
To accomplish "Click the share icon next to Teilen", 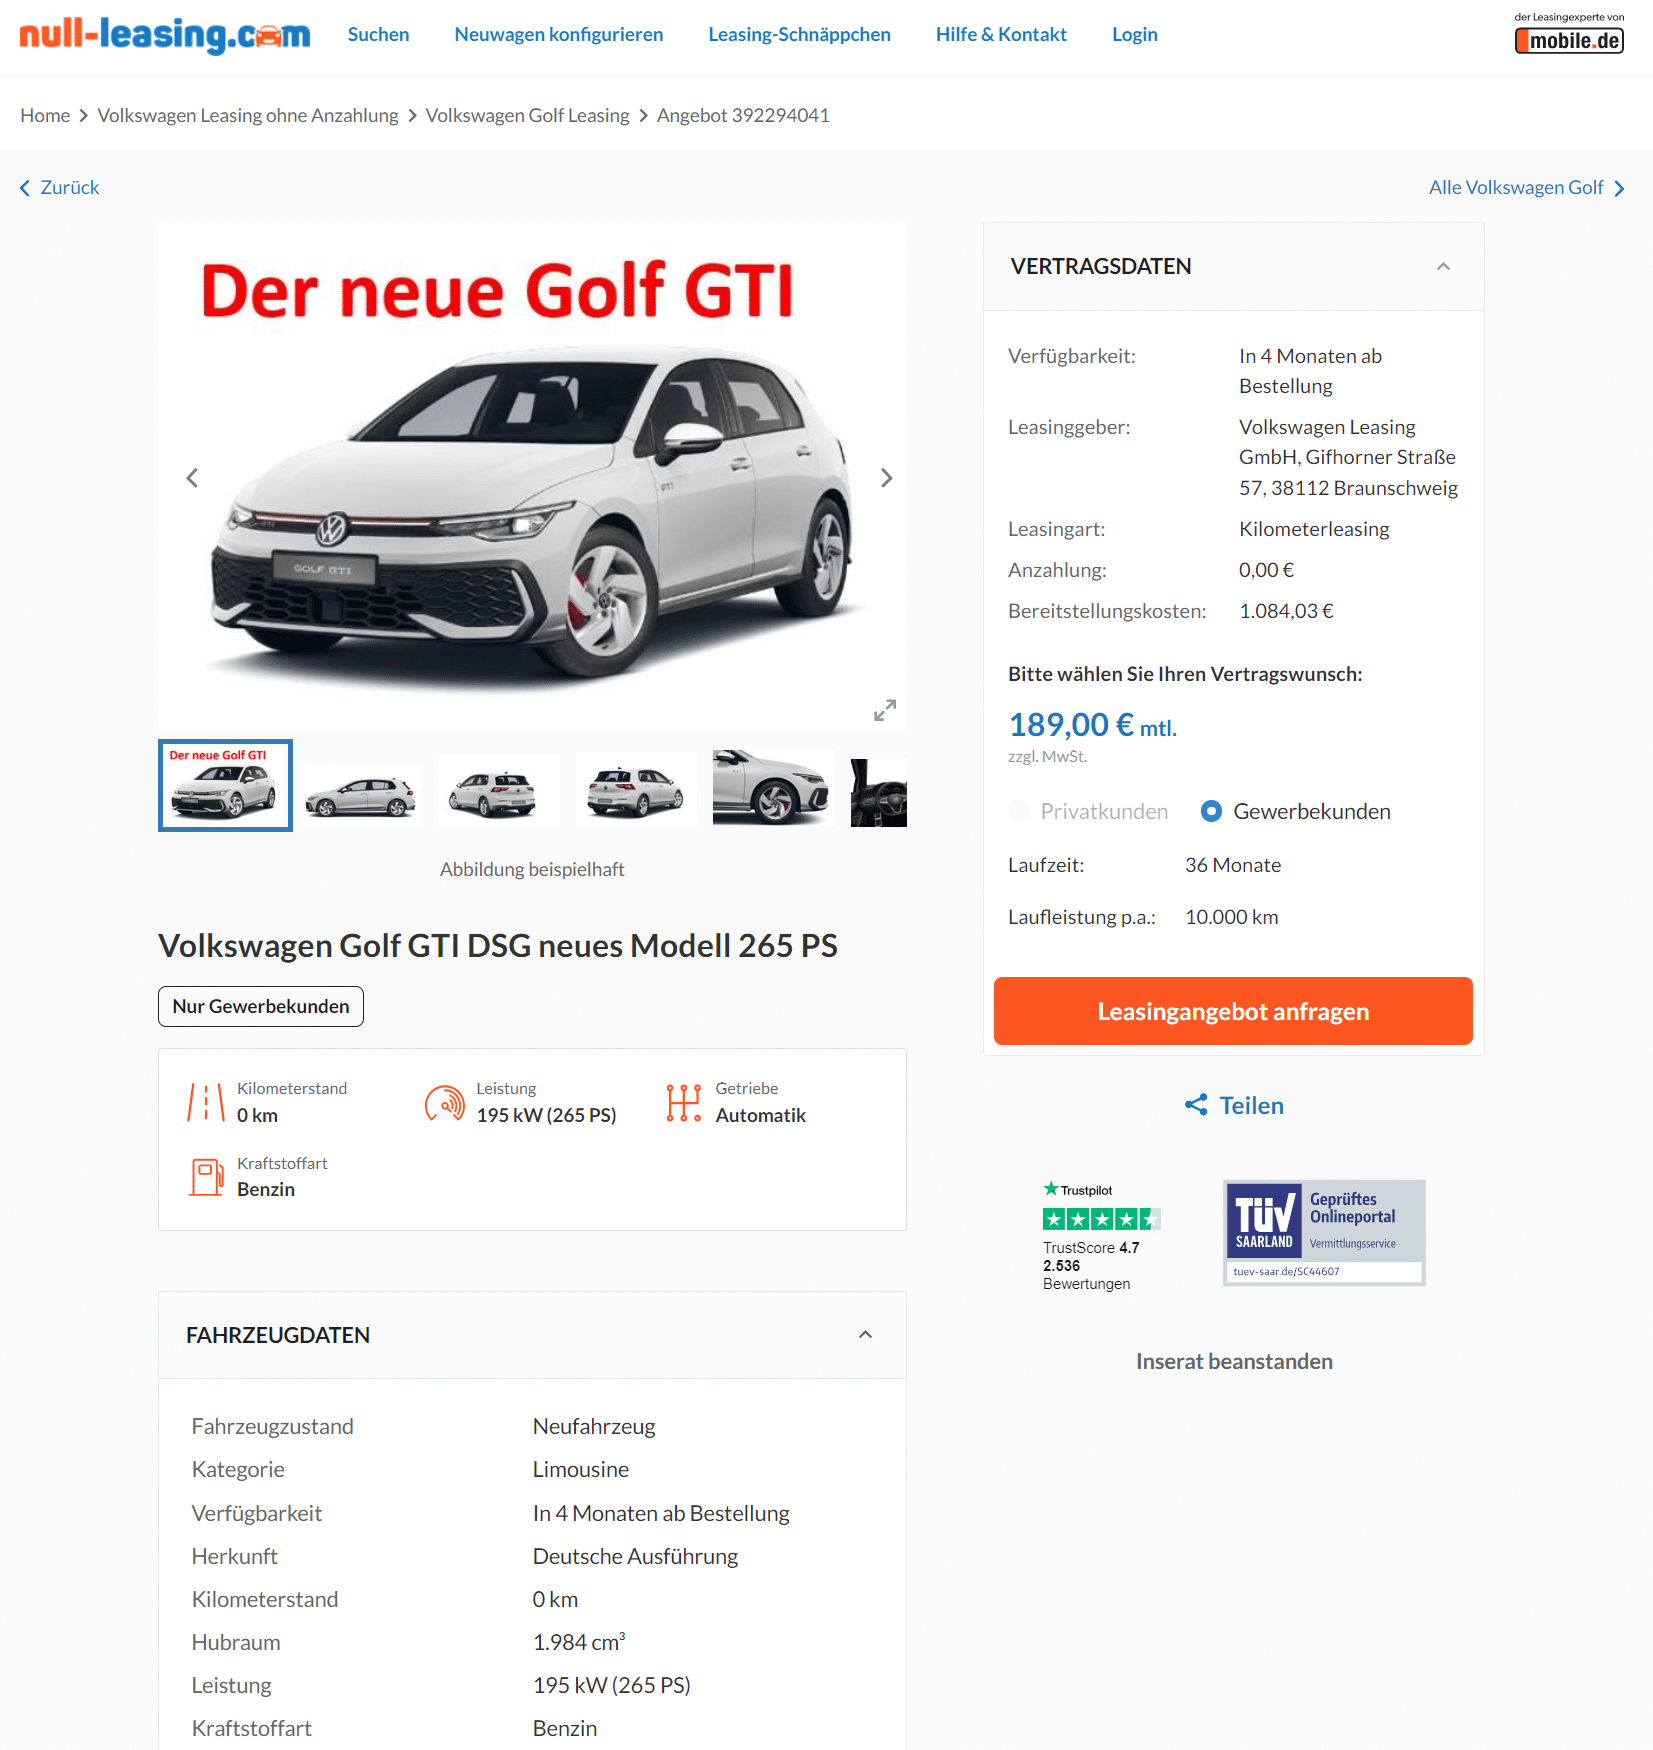I will (x=1196, y=1104).
